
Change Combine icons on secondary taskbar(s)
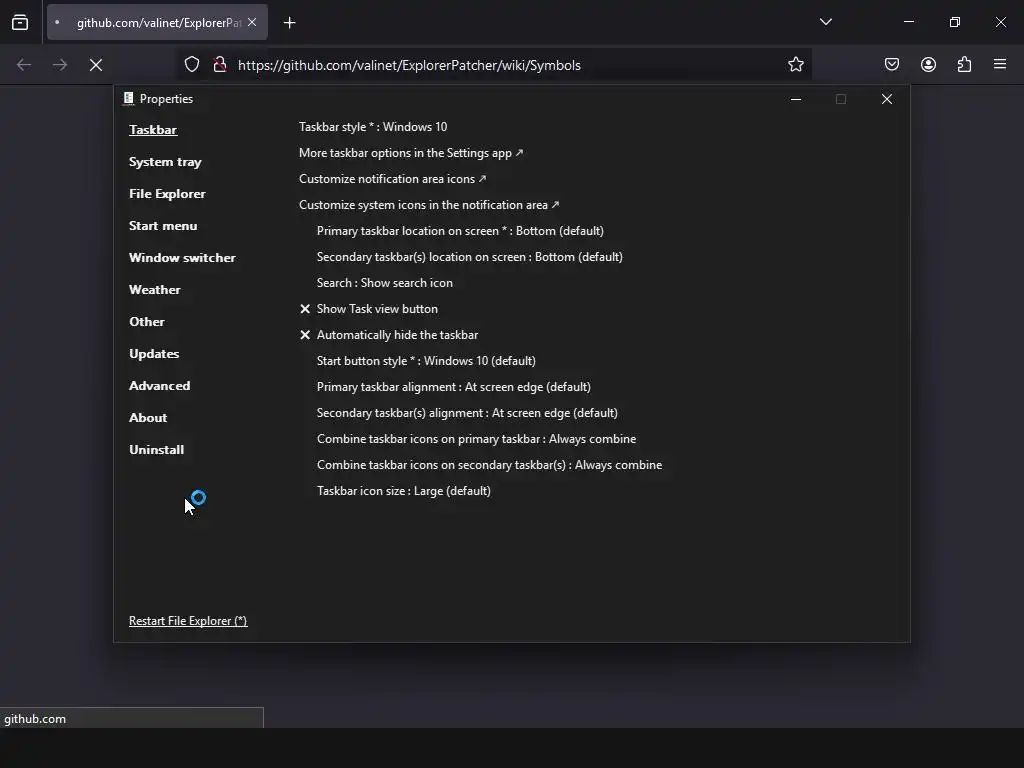490,465
